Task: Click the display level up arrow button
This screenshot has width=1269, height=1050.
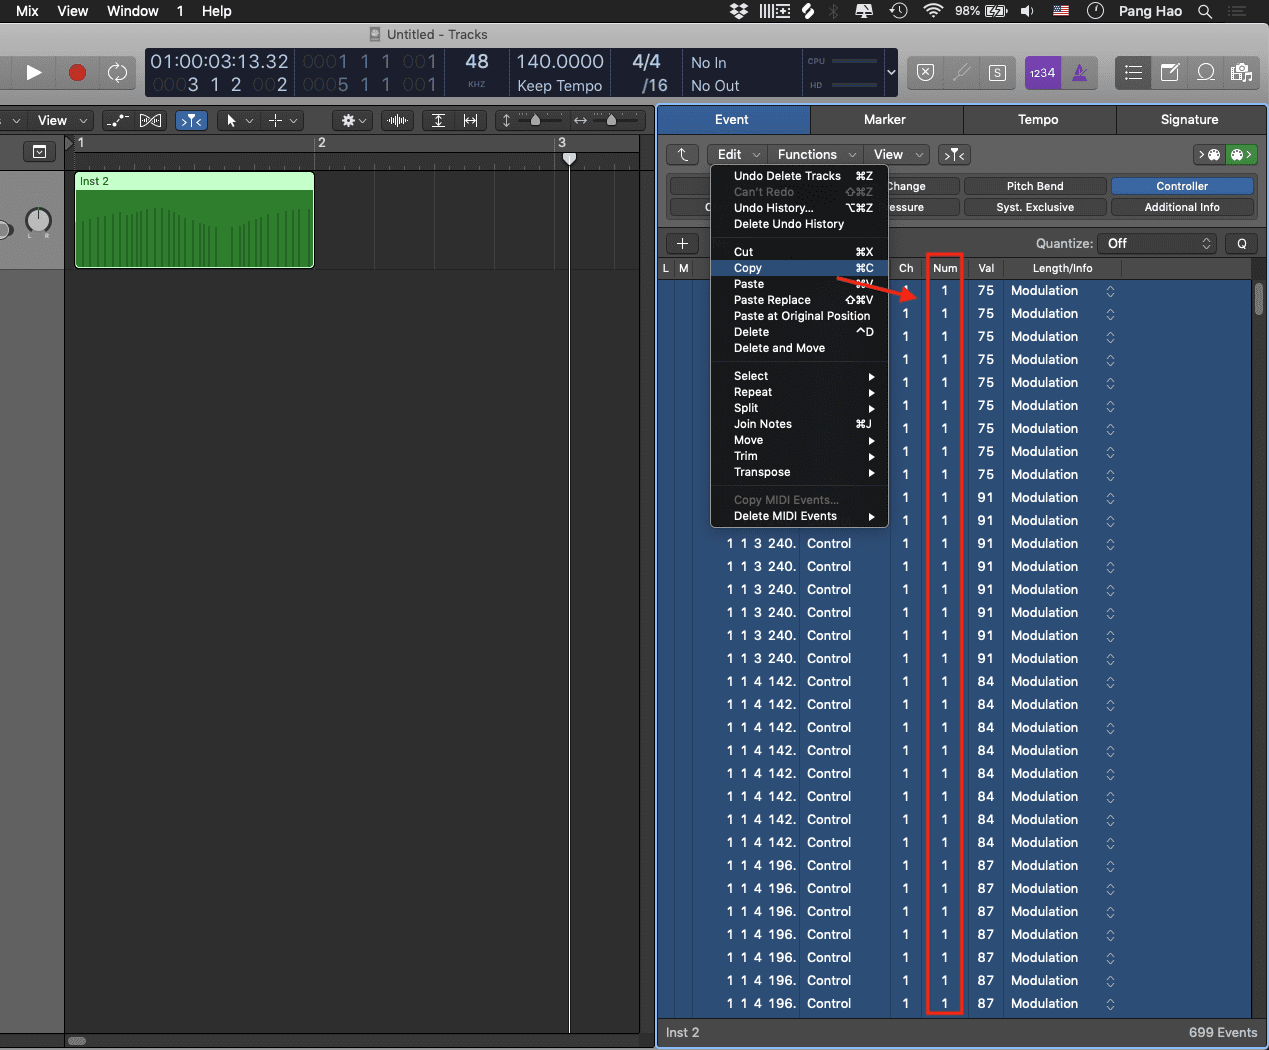Action: pos(682,155)
